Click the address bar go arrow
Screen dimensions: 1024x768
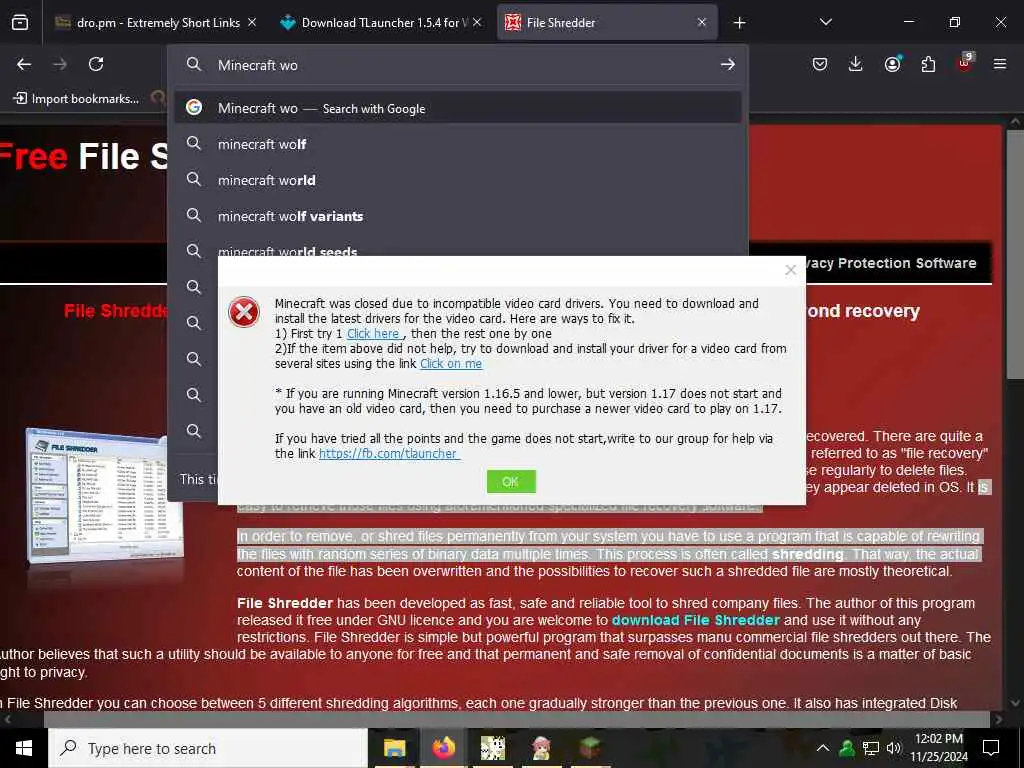coord(728,65)
